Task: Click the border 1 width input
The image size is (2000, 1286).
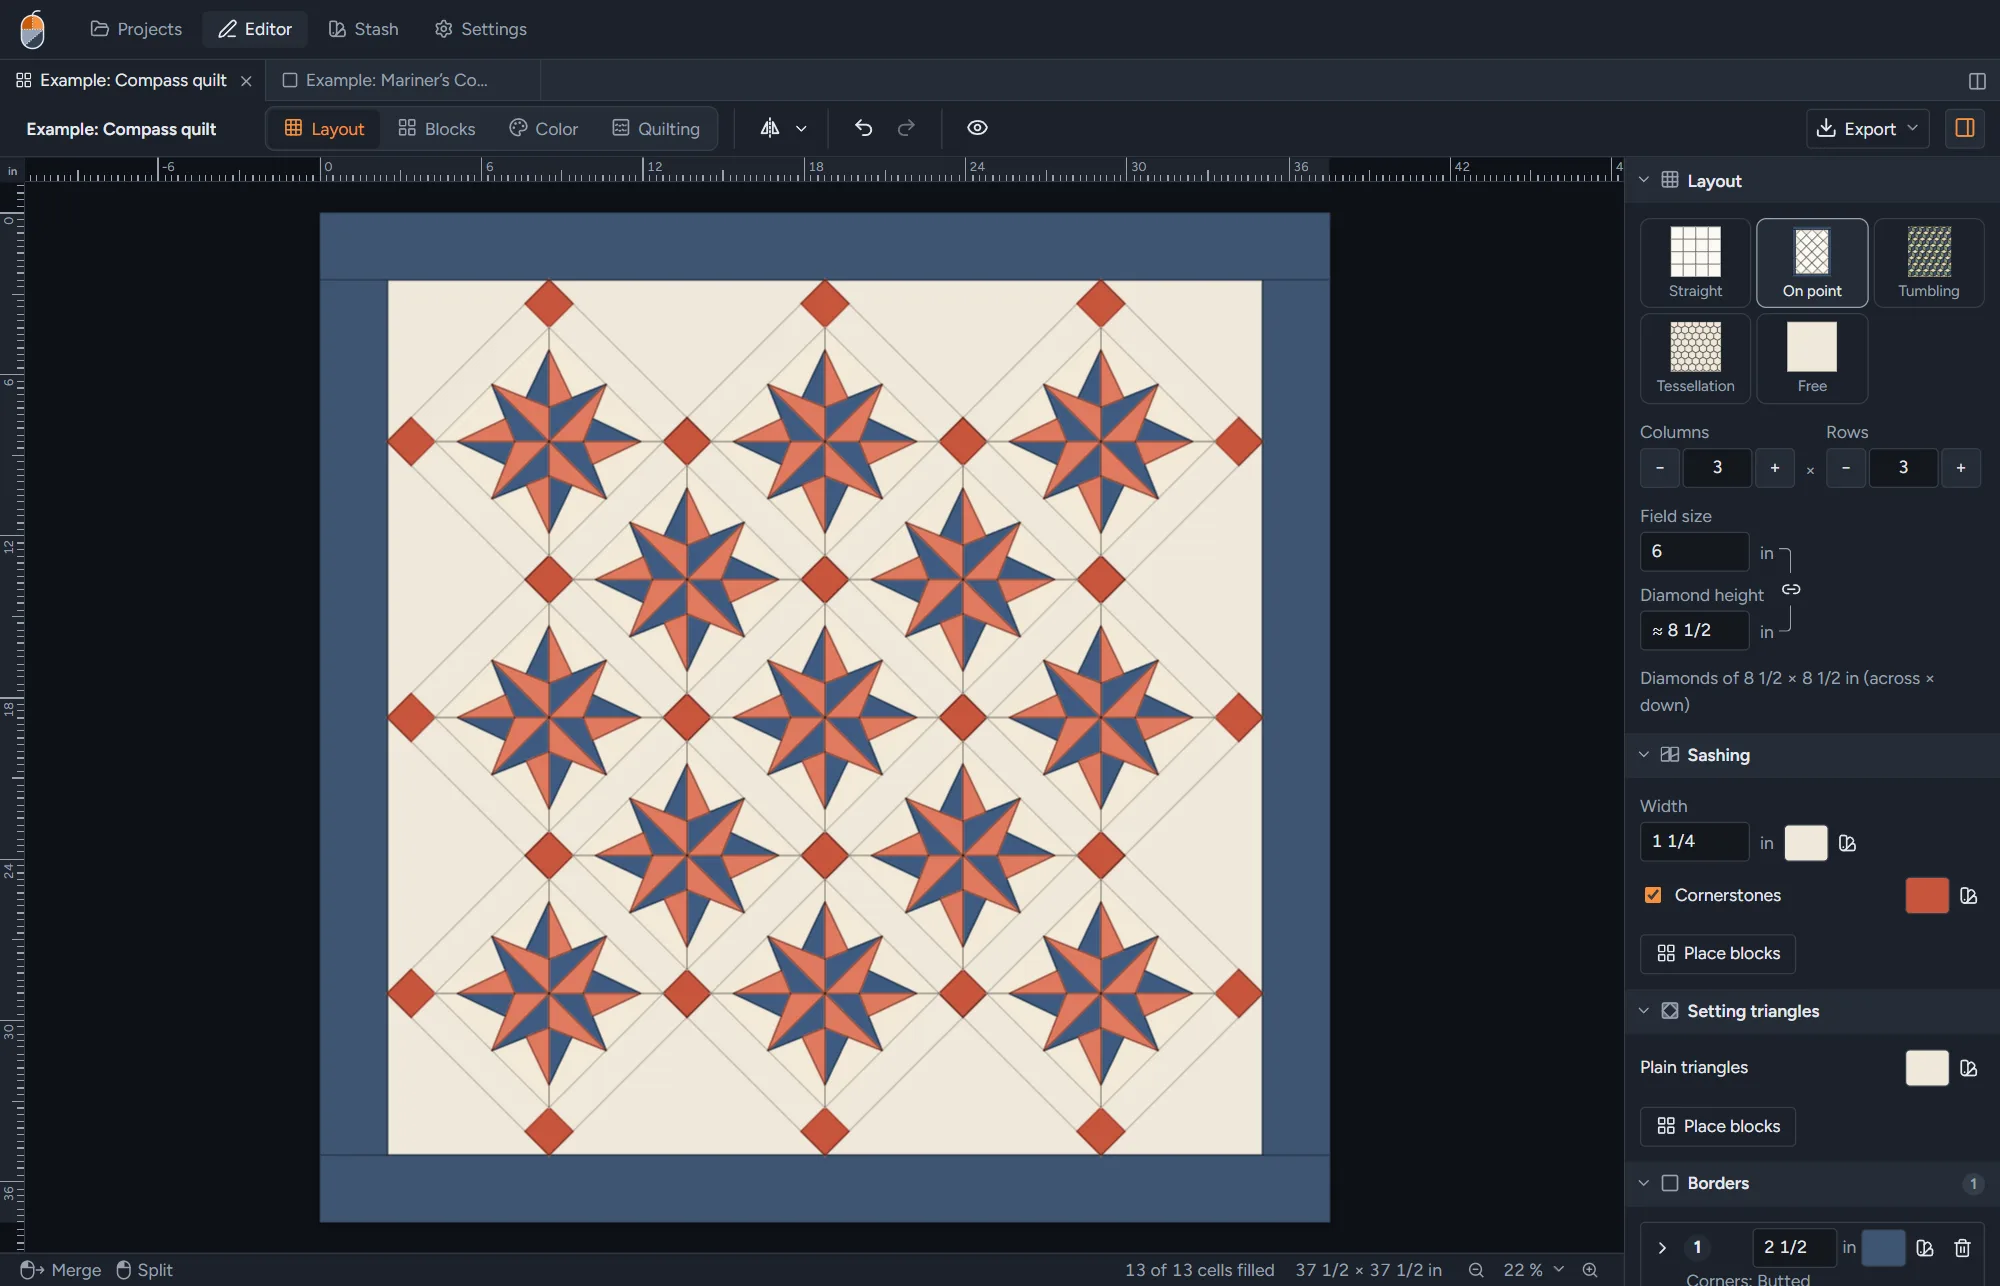Action: pos(1795,1248)
